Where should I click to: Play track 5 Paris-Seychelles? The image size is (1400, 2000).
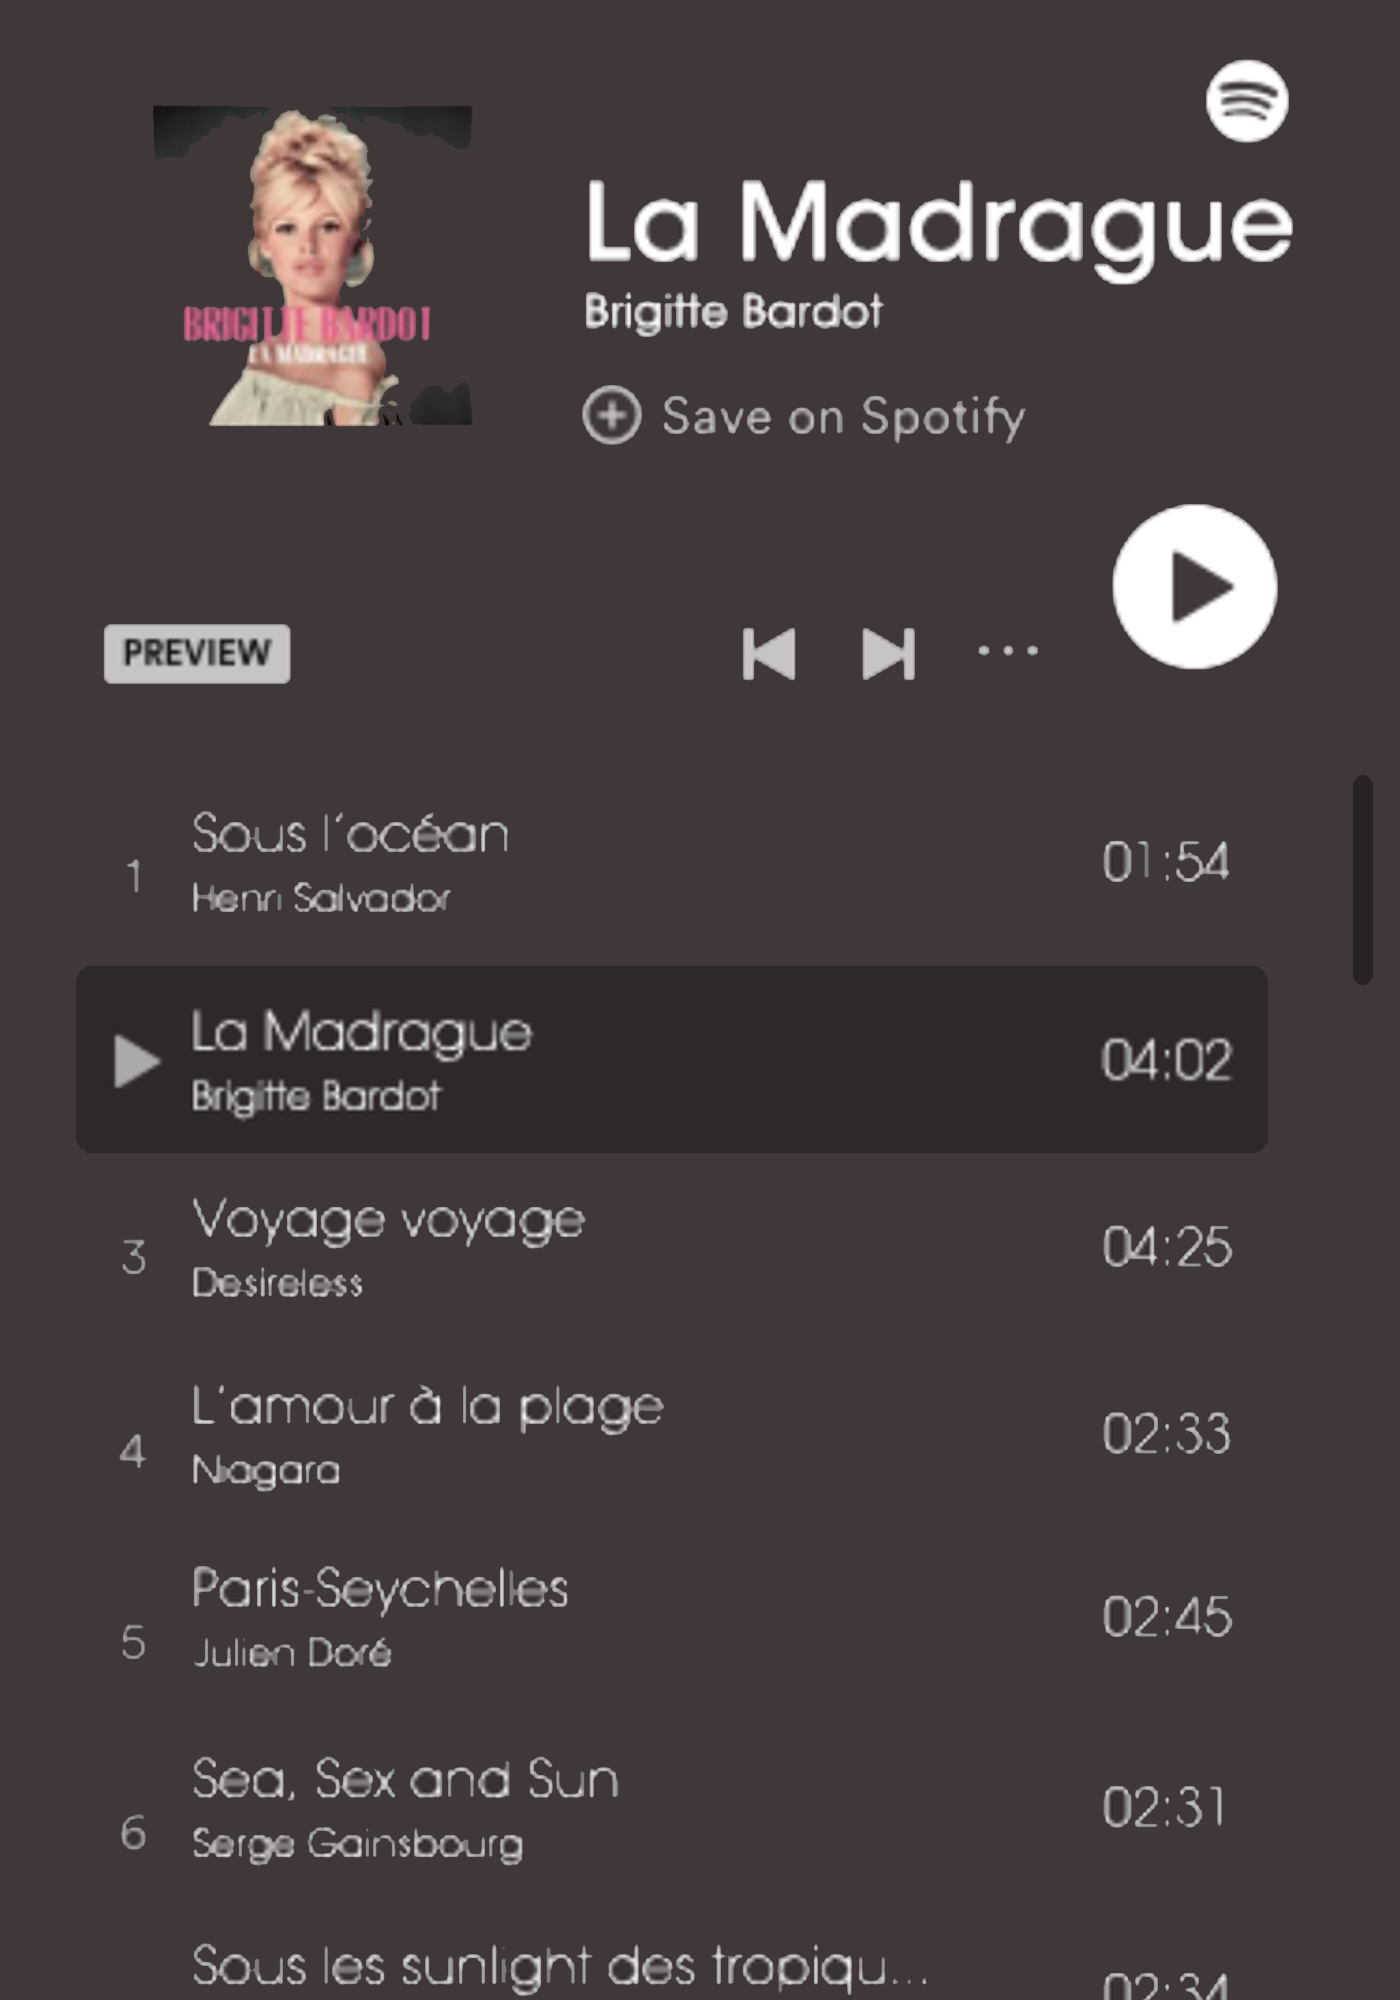[672, 1618]
